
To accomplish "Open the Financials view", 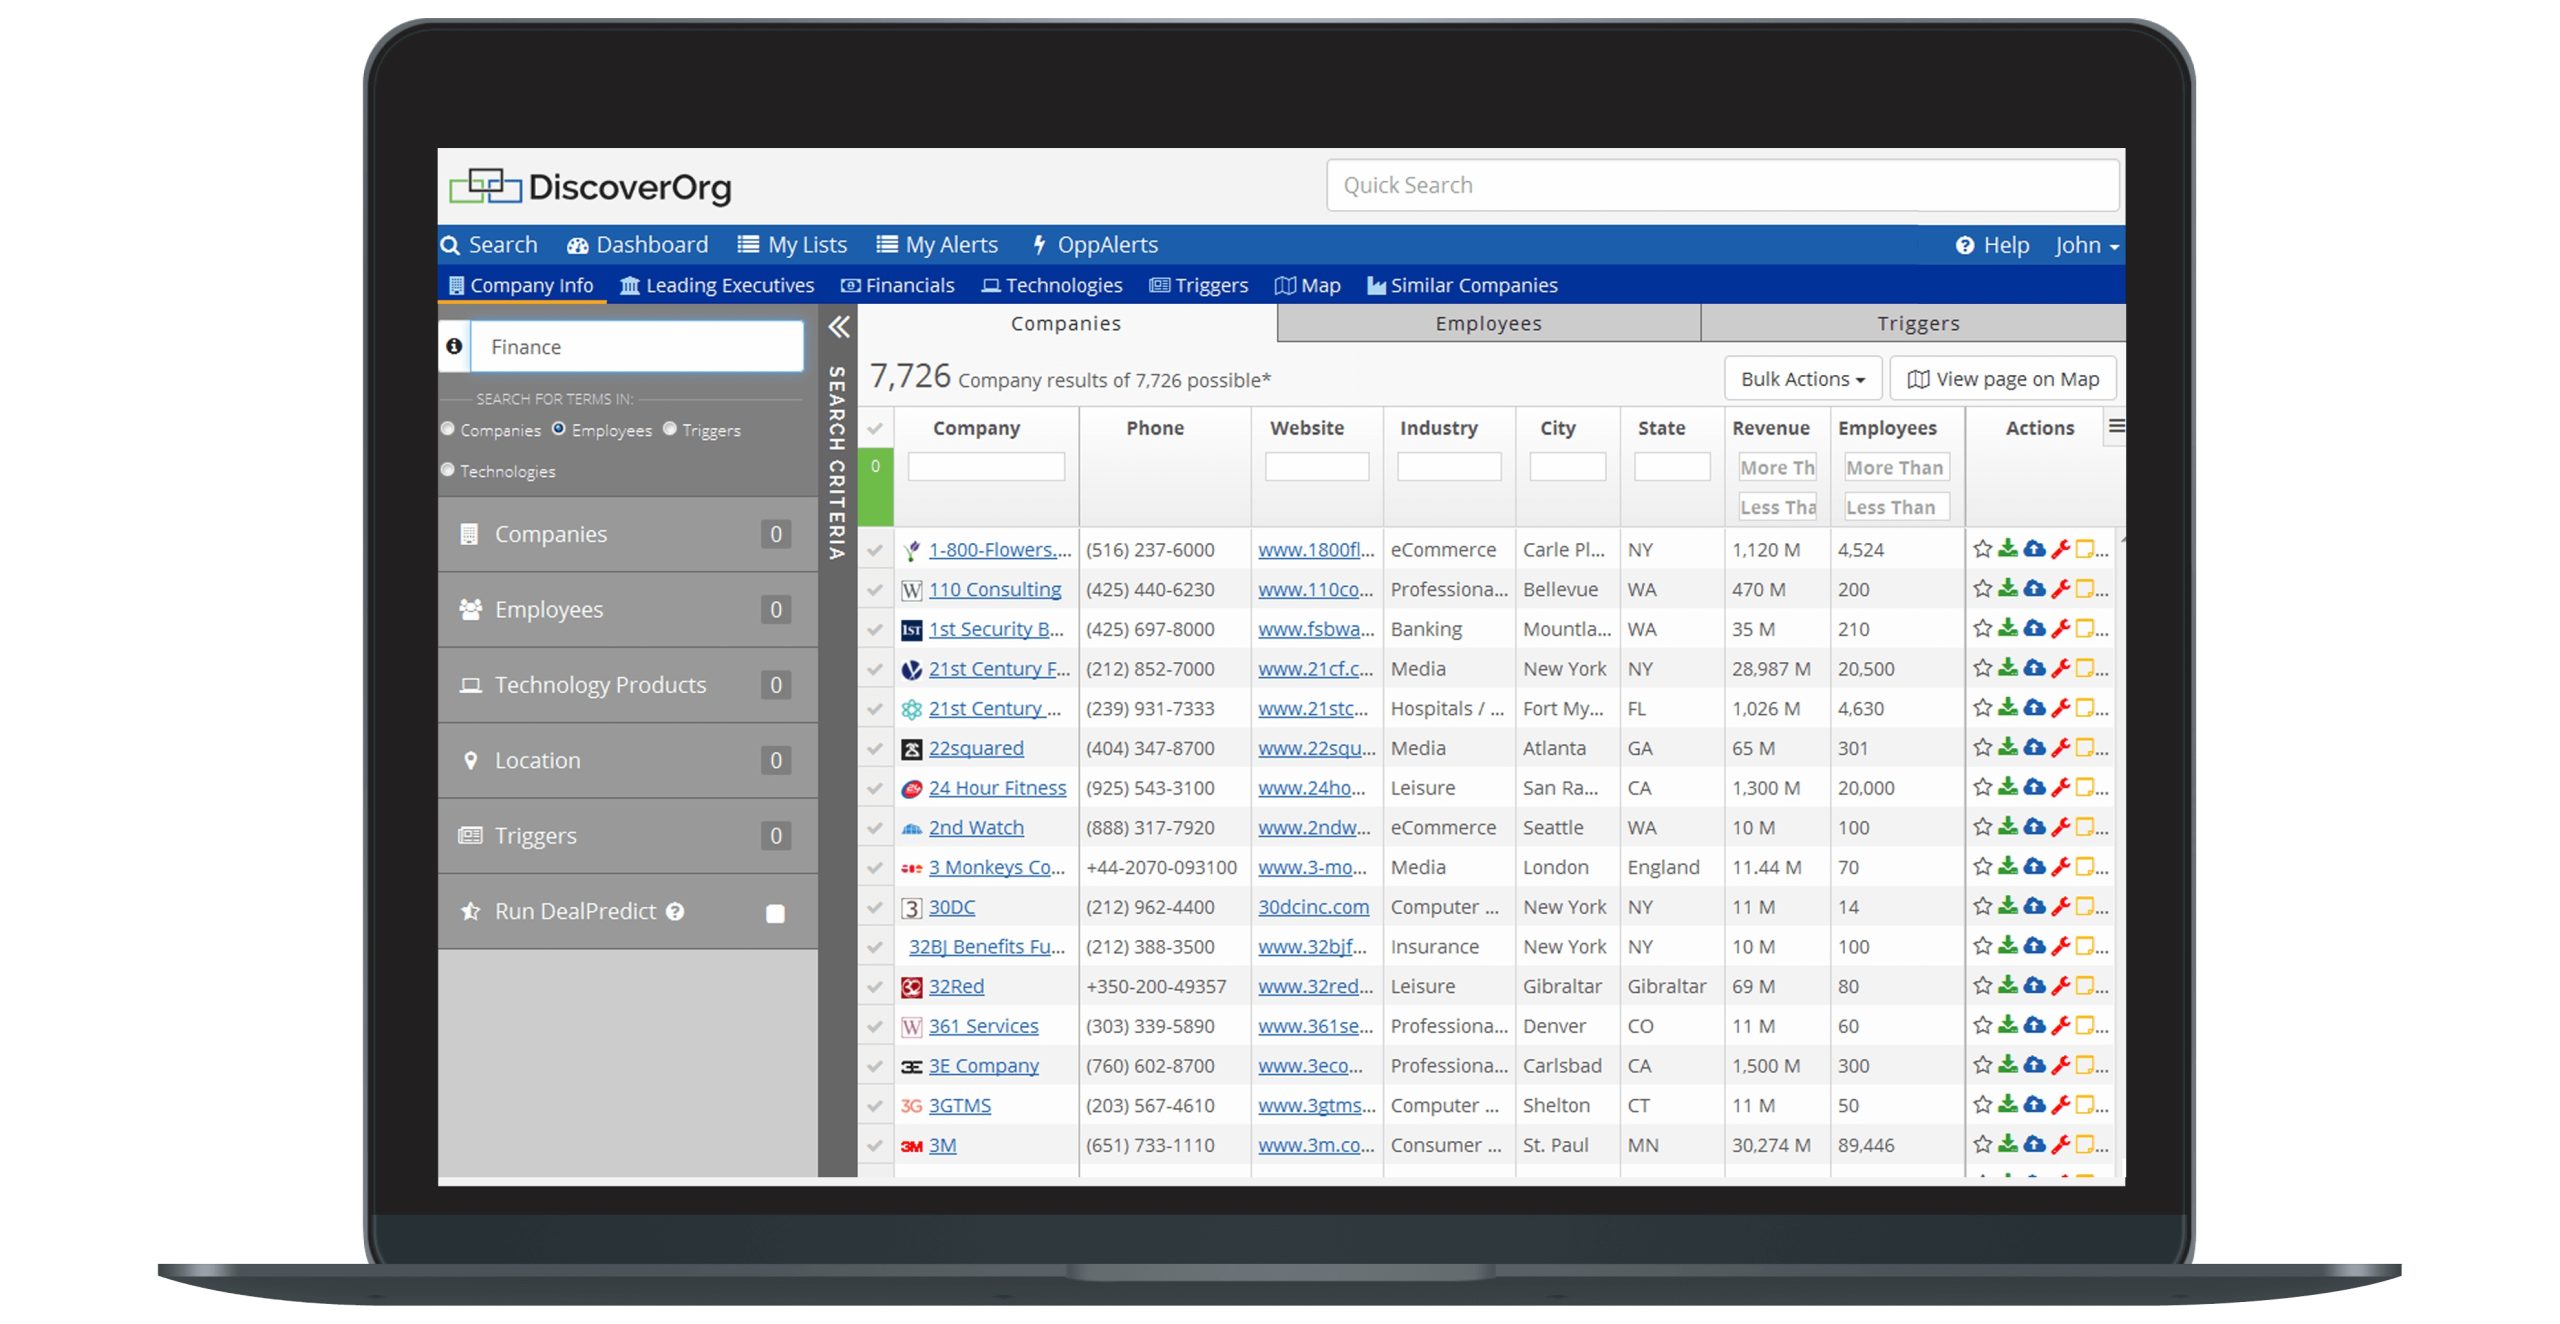I will pos(898,285).
